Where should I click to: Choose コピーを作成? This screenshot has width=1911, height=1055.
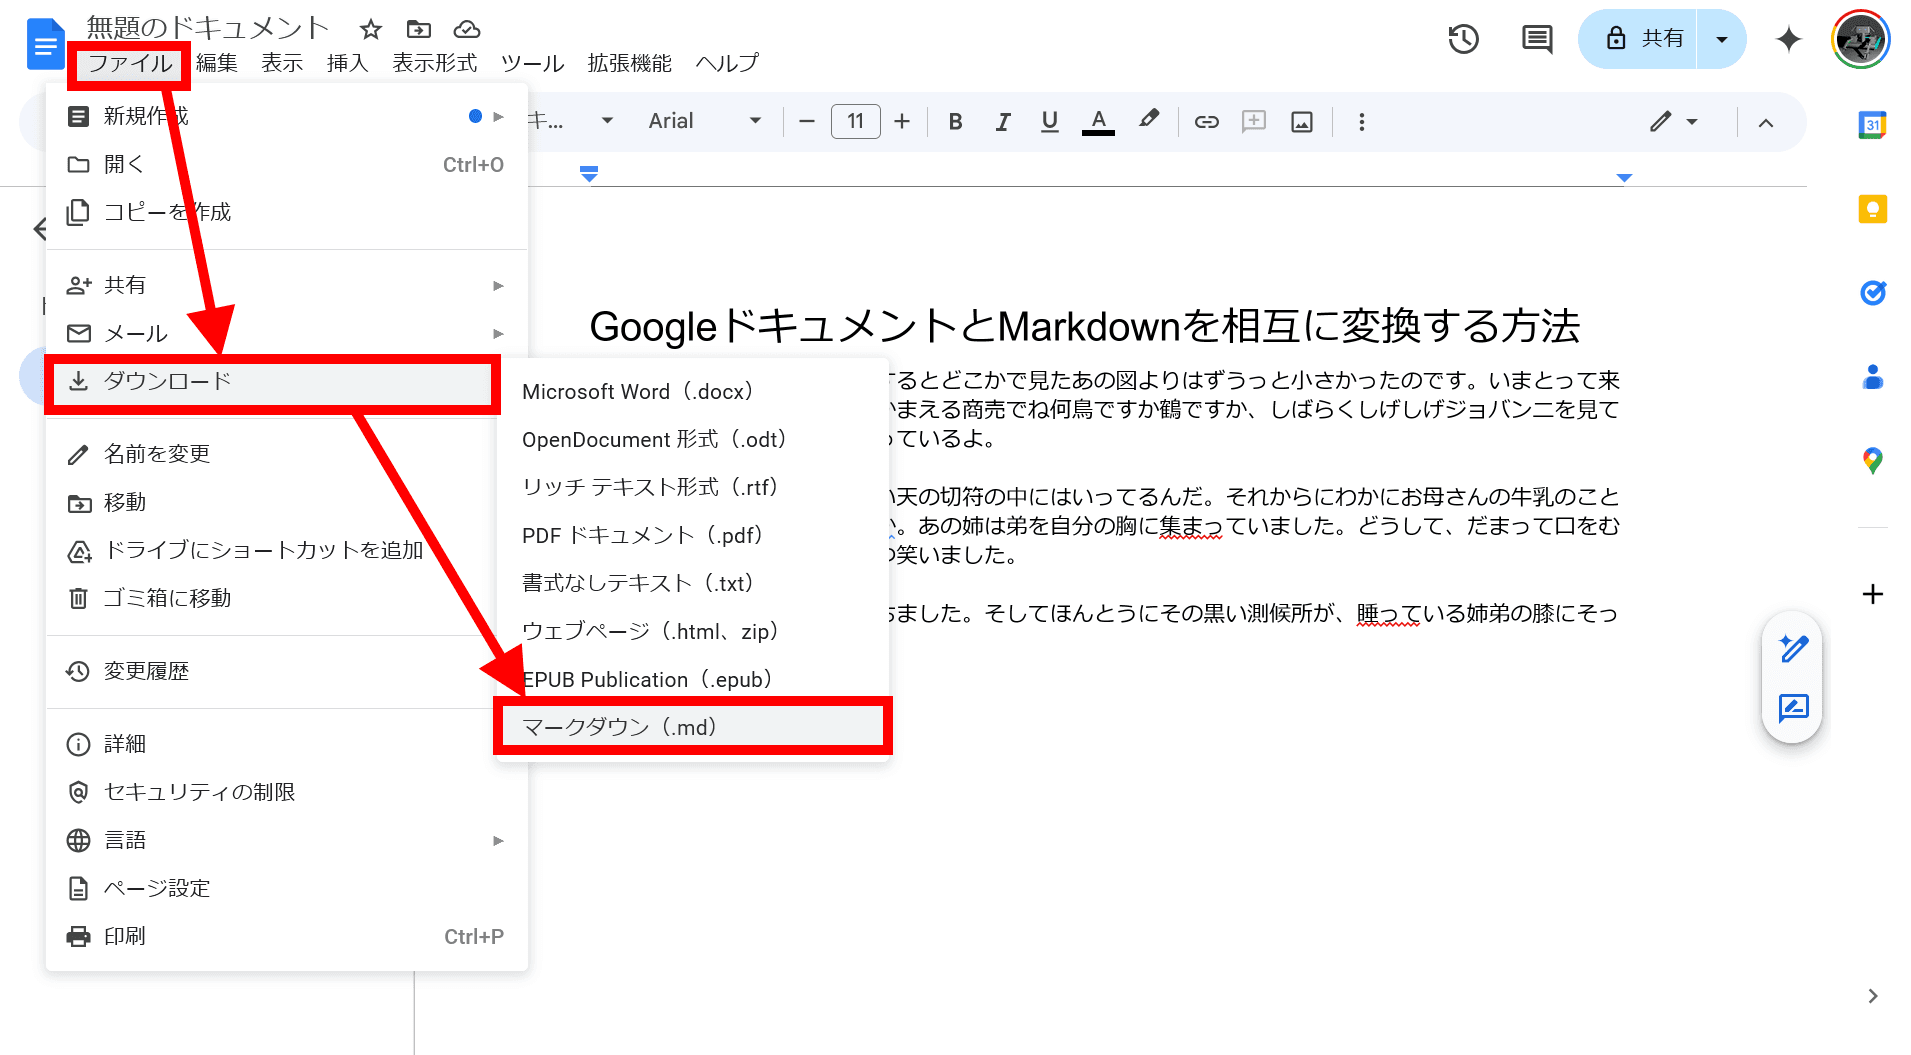pyautogui.click(x=287, y=212)
